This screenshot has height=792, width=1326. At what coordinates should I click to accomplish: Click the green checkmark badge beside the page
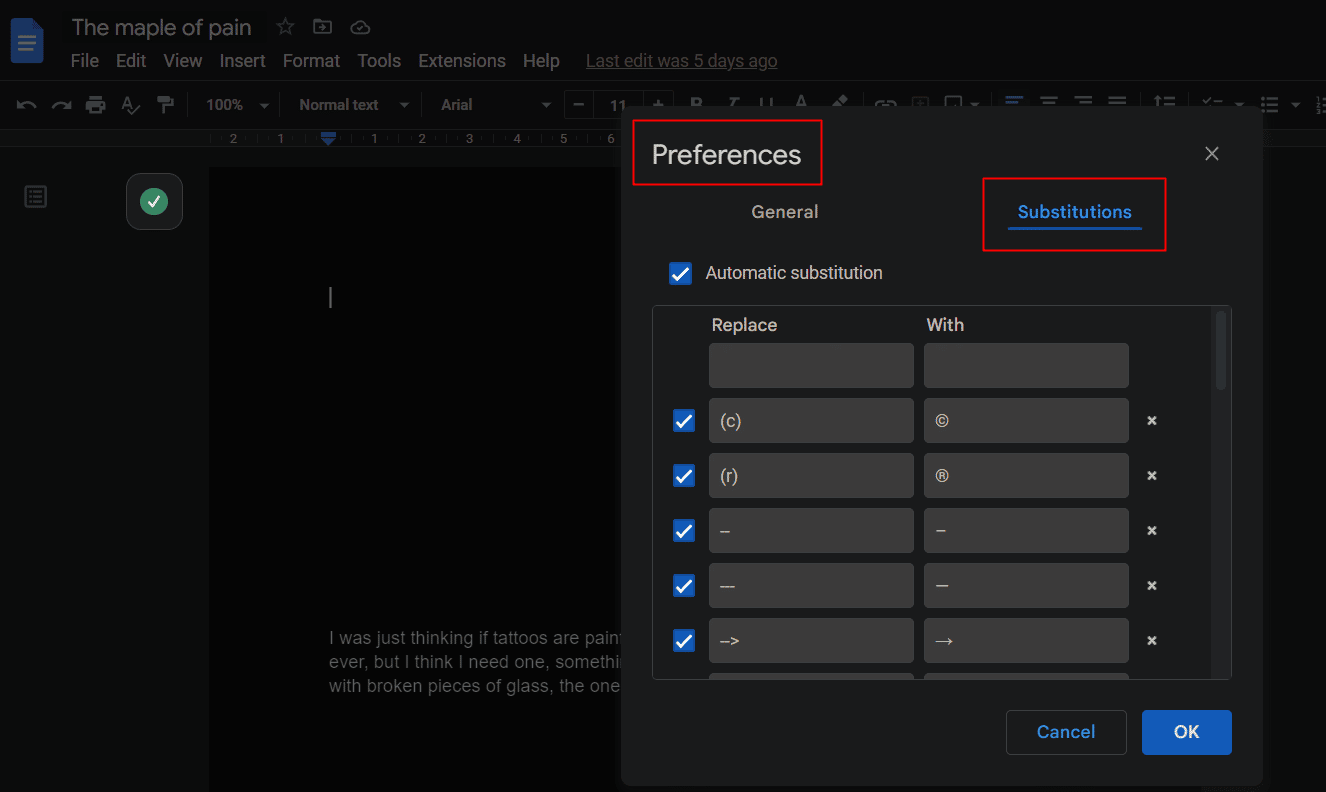(x=154, y=202)
